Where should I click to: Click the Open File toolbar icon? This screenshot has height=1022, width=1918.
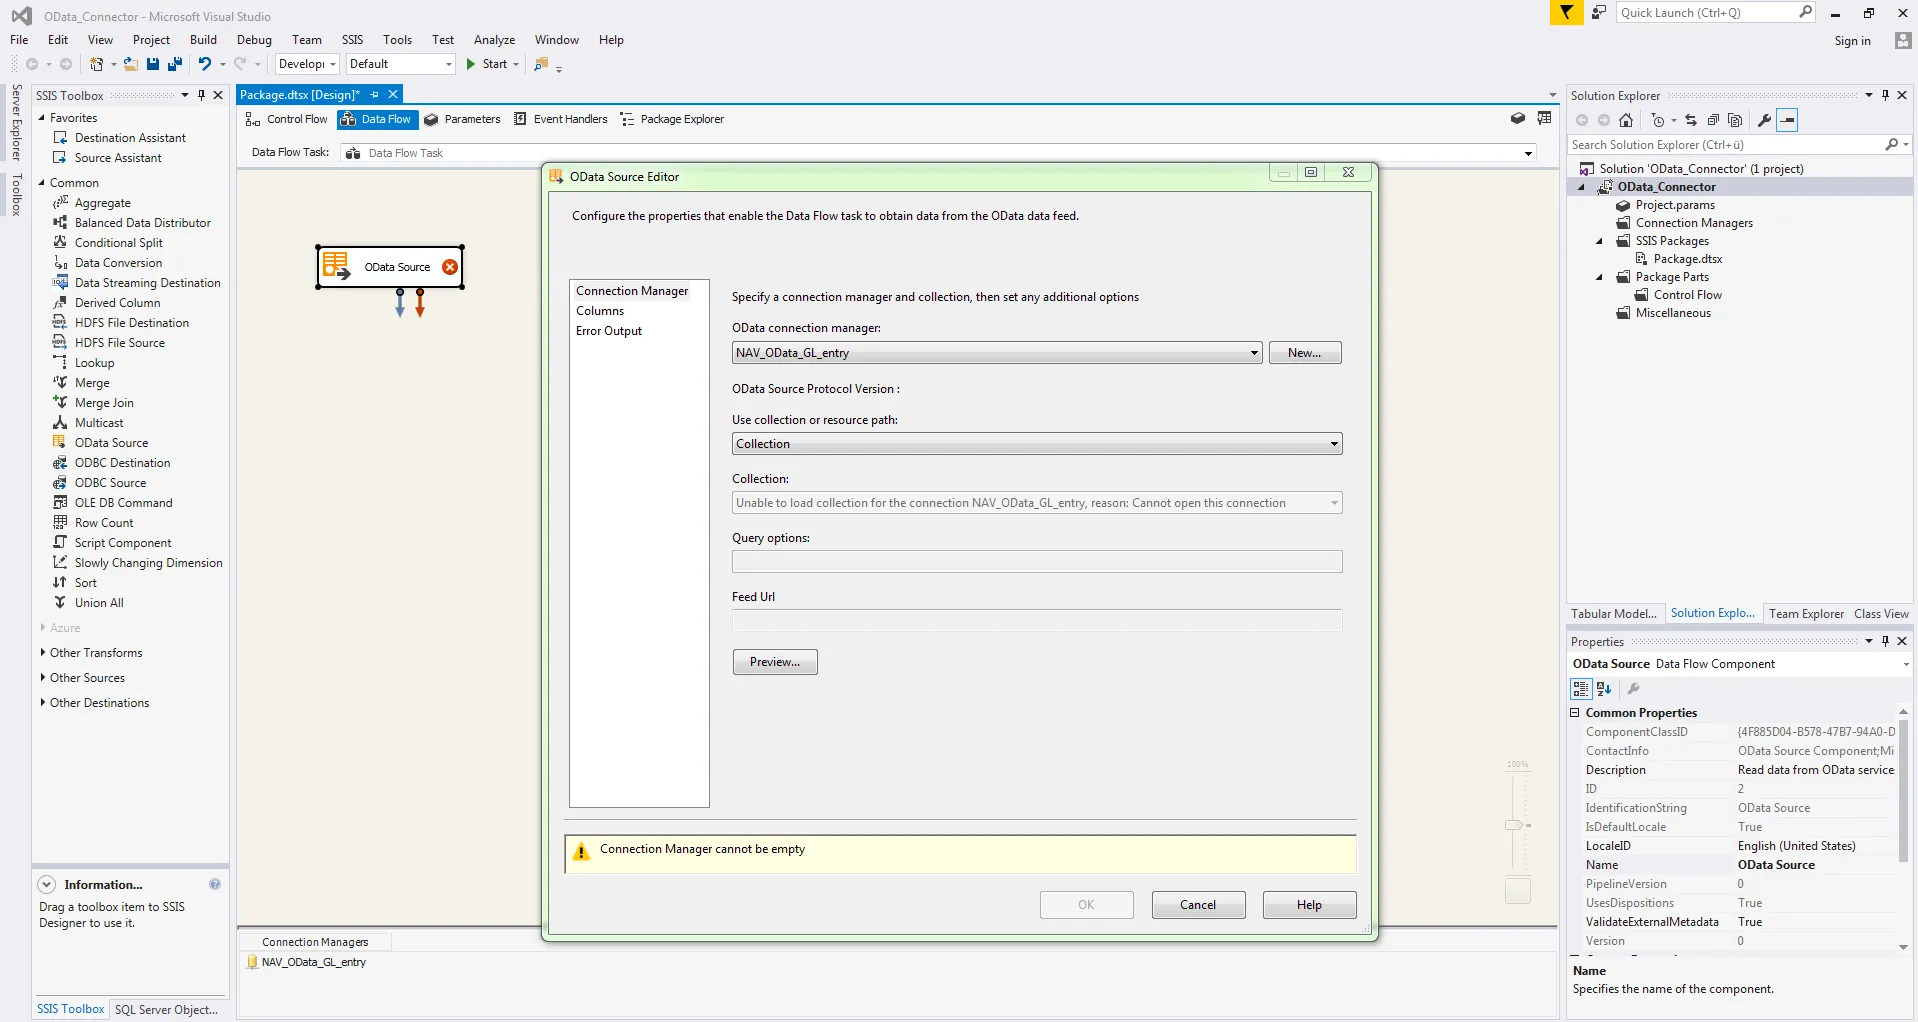[131, 64]
